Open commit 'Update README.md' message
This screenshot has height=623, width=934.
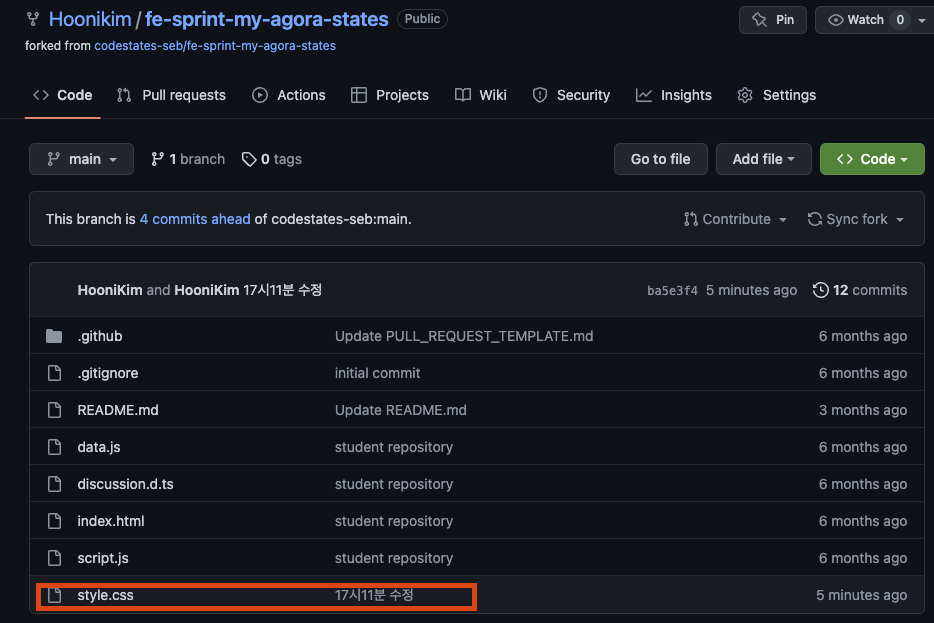pos(401,410)
